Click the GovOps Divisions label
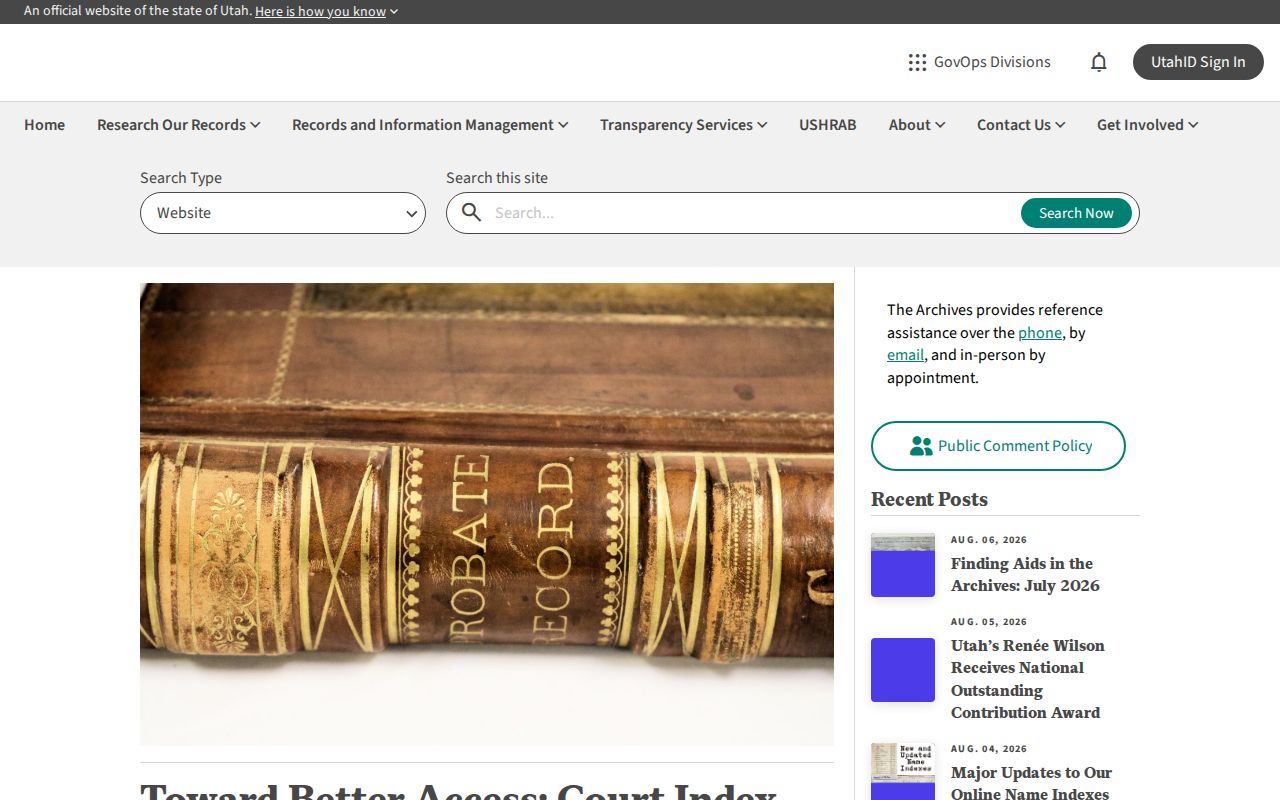Viewport: 1280px width, 800px height. tap(992, 62)
